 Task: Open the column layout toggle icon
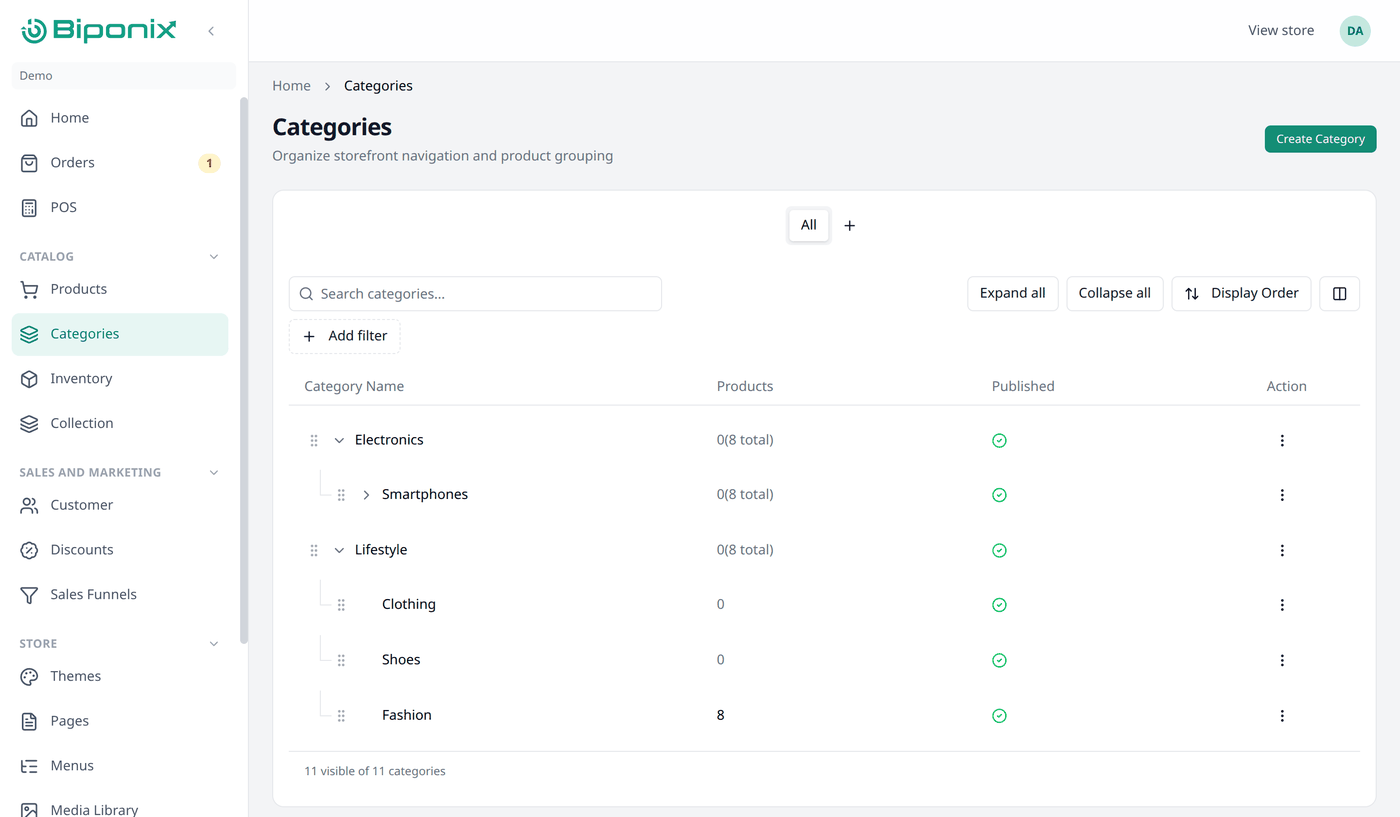[x=1340, y=294]
